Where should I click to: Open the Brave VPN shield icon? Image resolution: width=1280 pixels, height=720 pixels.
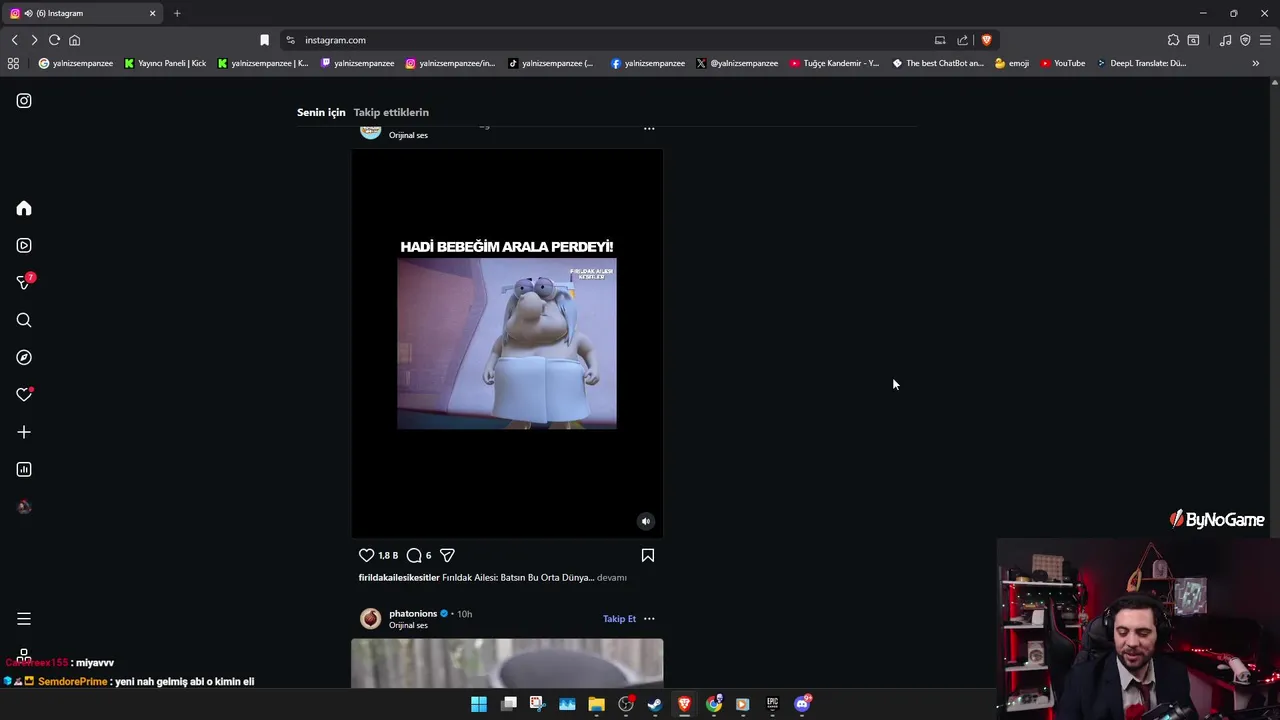(1245, 40)
